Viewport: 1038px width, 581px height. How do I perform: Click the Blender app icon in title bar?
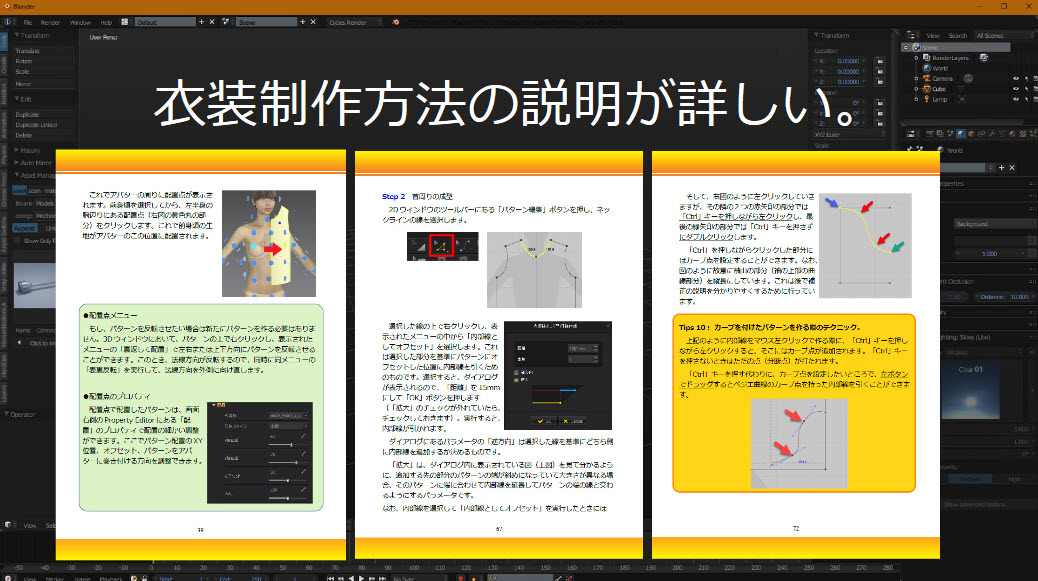[7, 6]
